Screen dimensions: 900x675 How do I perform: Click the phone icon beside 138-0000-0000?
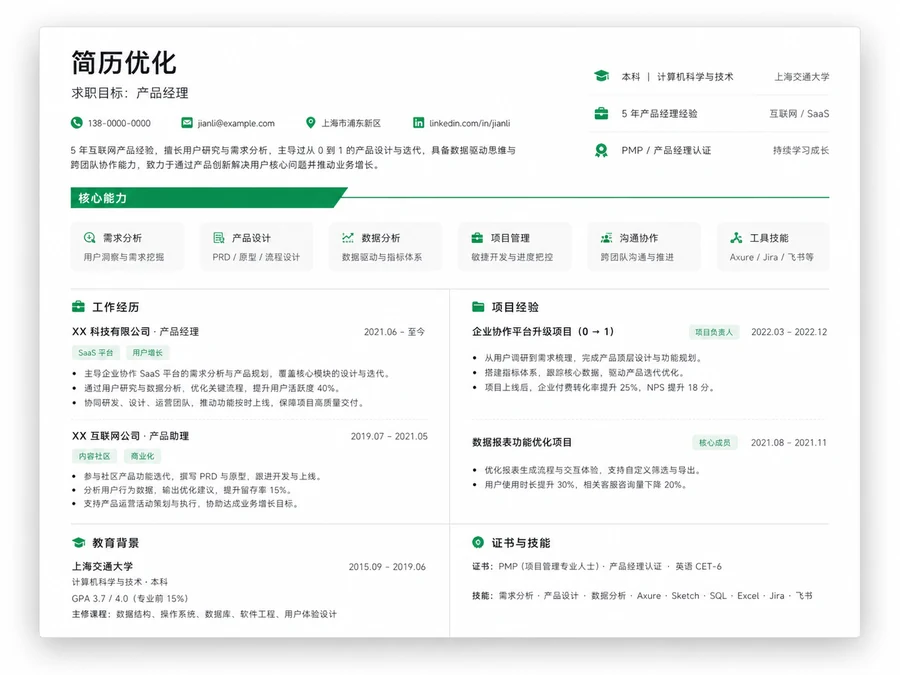pos(76,123)
